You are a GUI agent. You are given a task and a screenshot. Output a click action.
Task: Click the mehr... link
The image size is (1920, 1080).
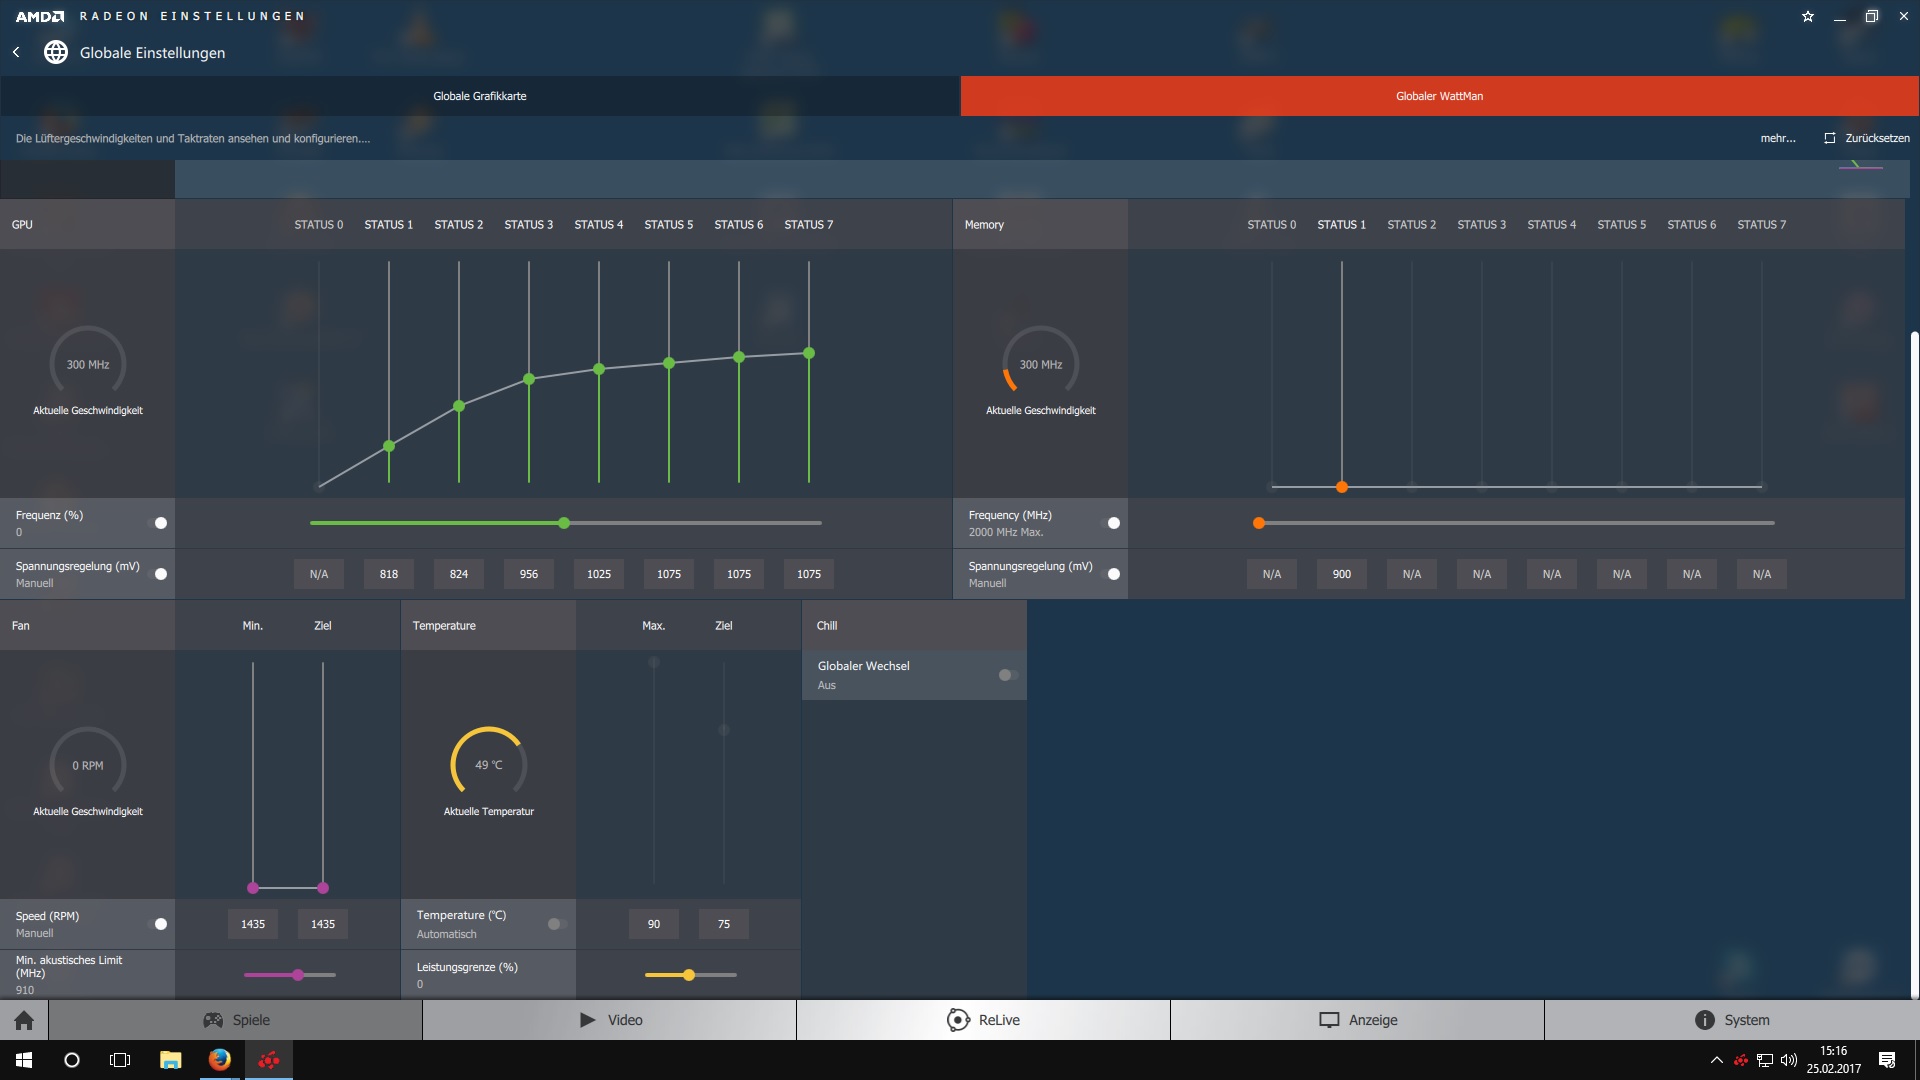coord(1777,138)
